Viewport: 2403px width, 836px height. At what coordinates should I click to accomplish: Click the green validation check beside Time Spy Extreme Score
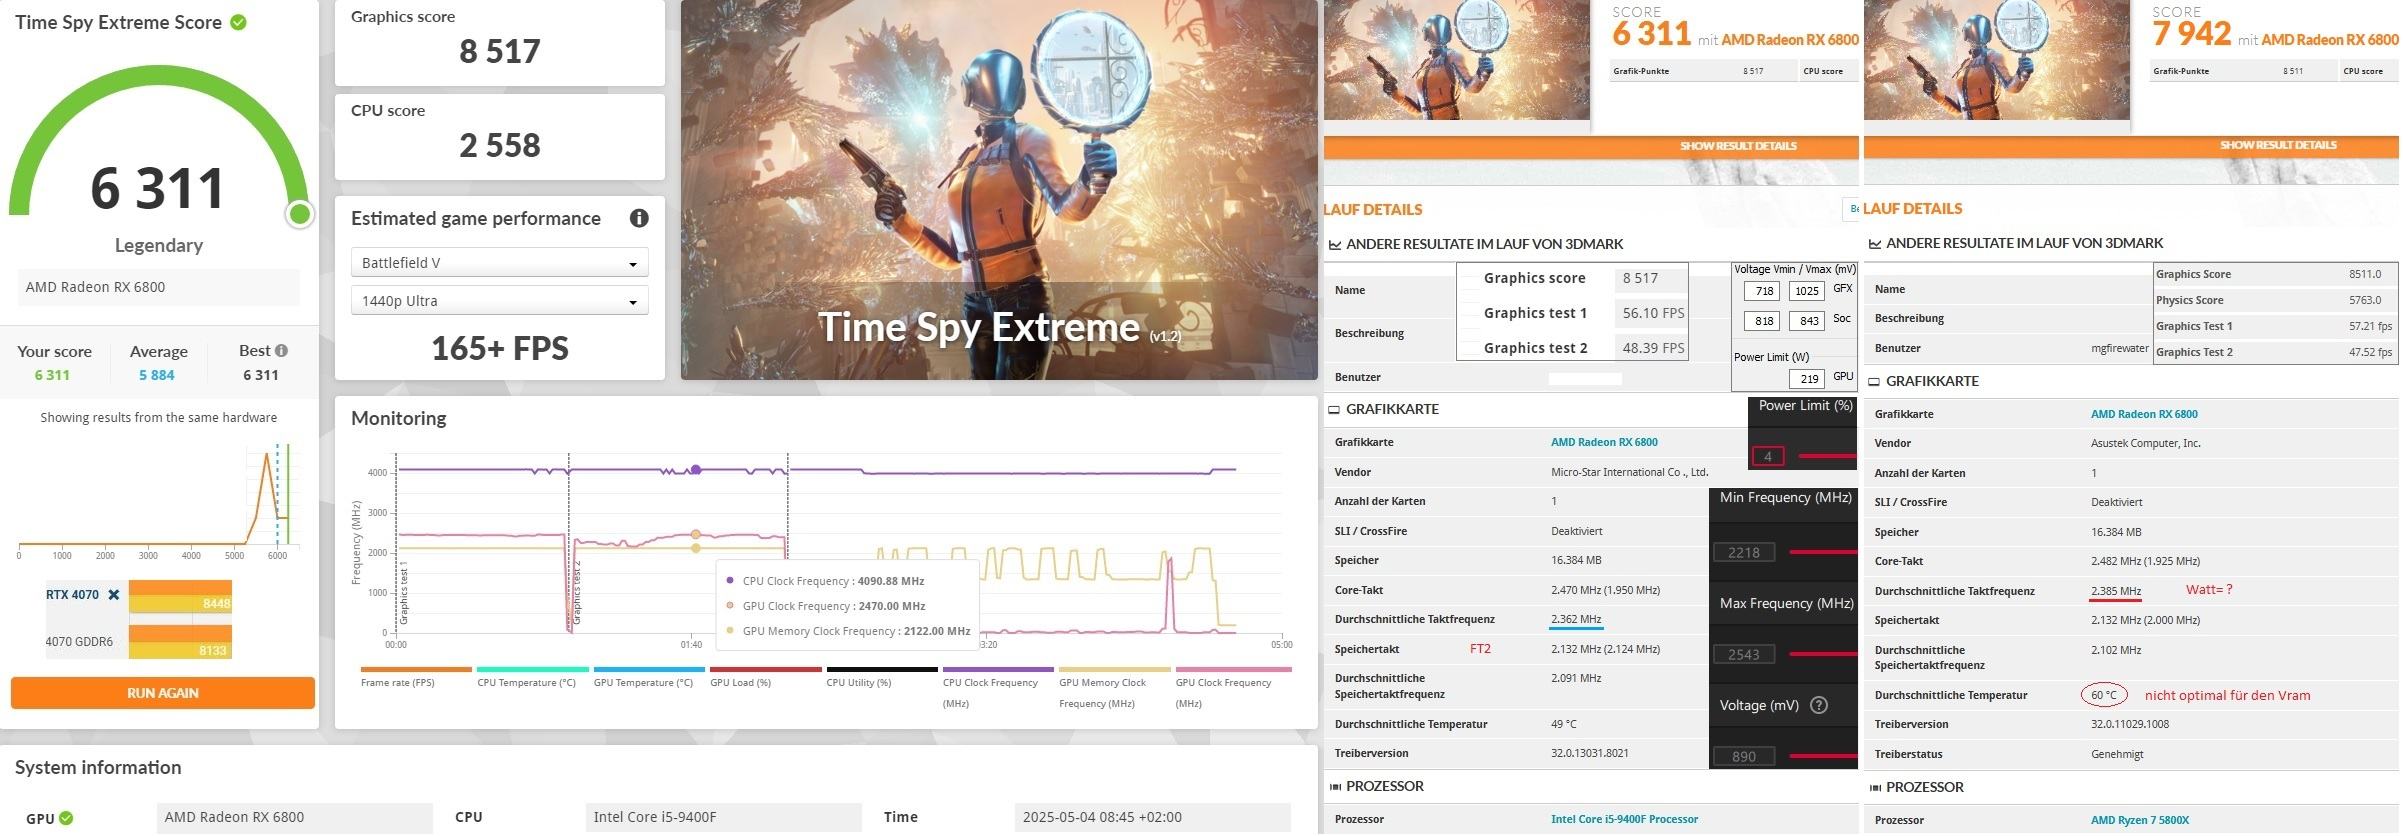tap(238, 22)
